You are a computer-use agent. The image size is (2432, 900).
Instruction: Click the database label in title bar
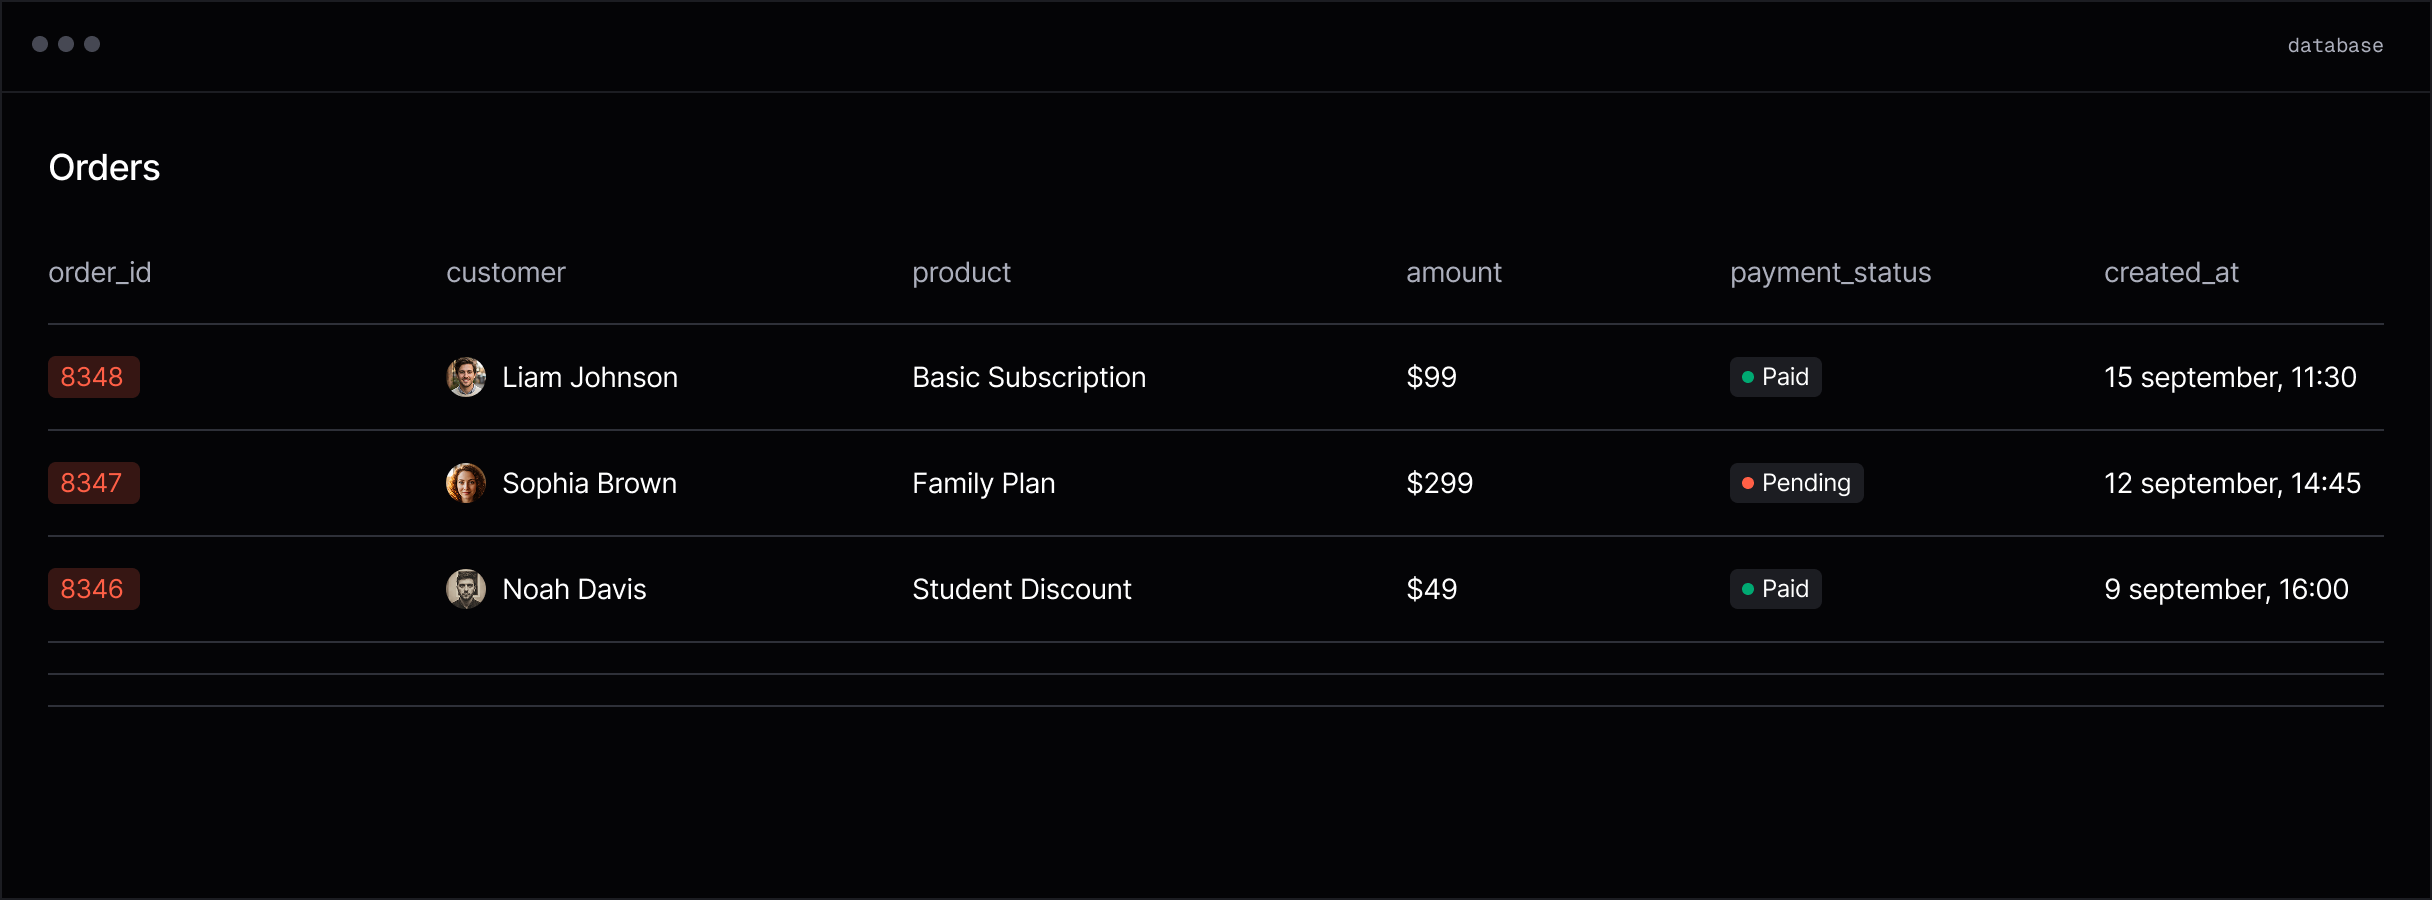[x=2336, y=45]
